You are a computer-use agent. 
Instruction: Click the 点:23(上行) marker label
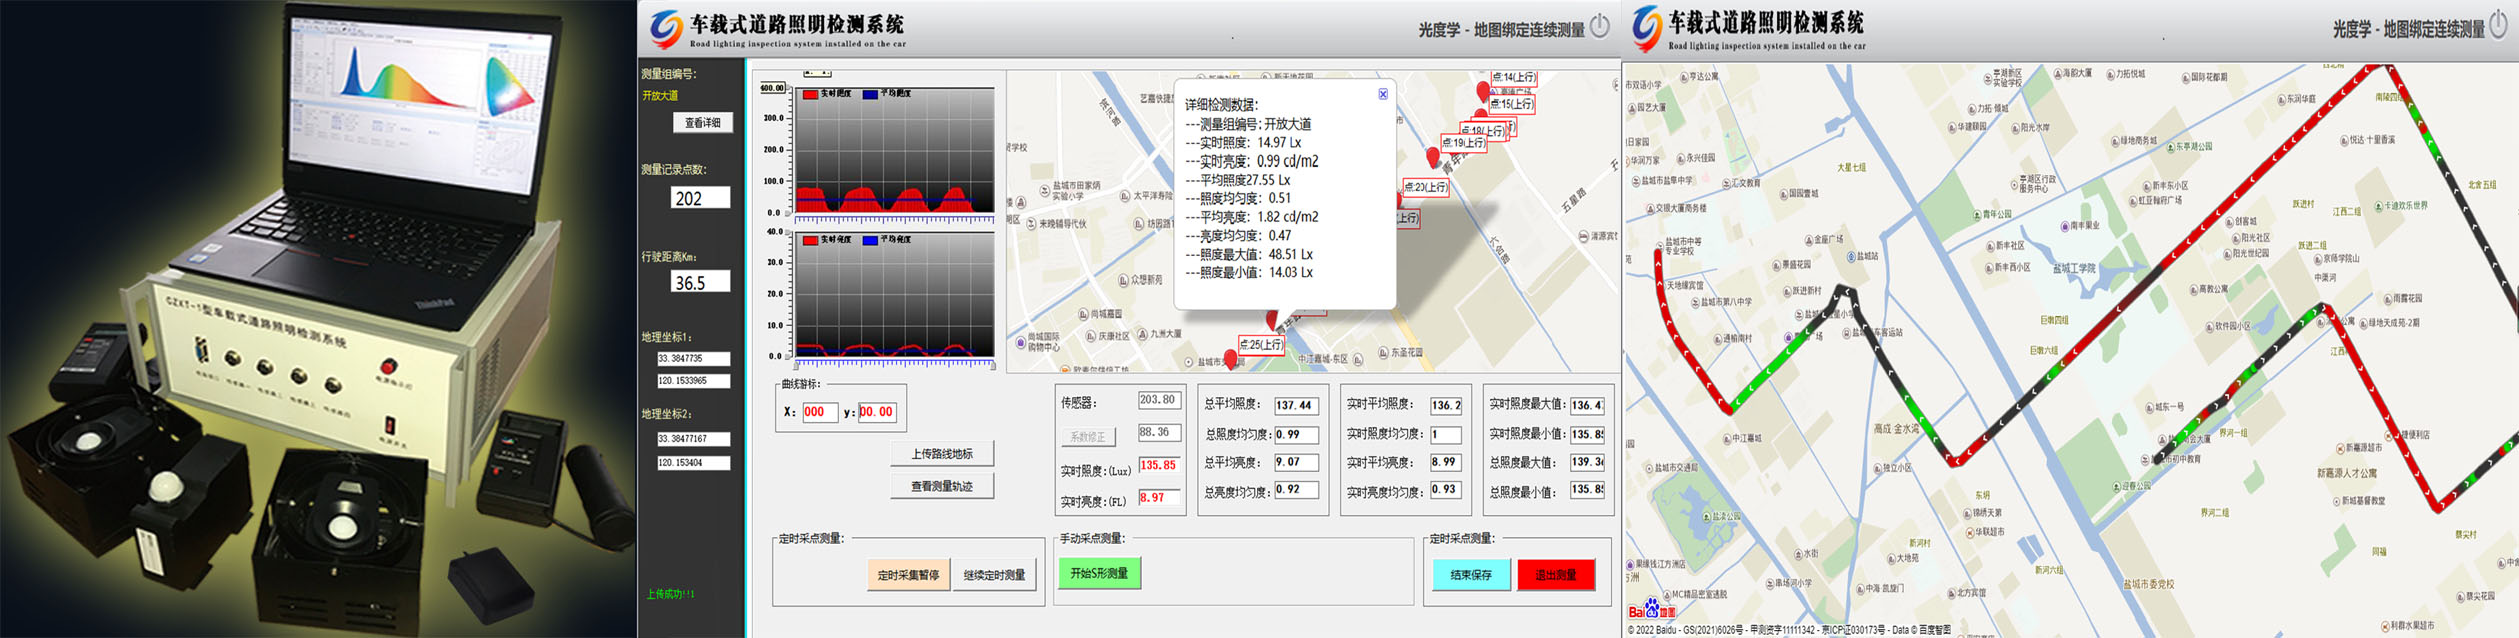point(1425,187)
